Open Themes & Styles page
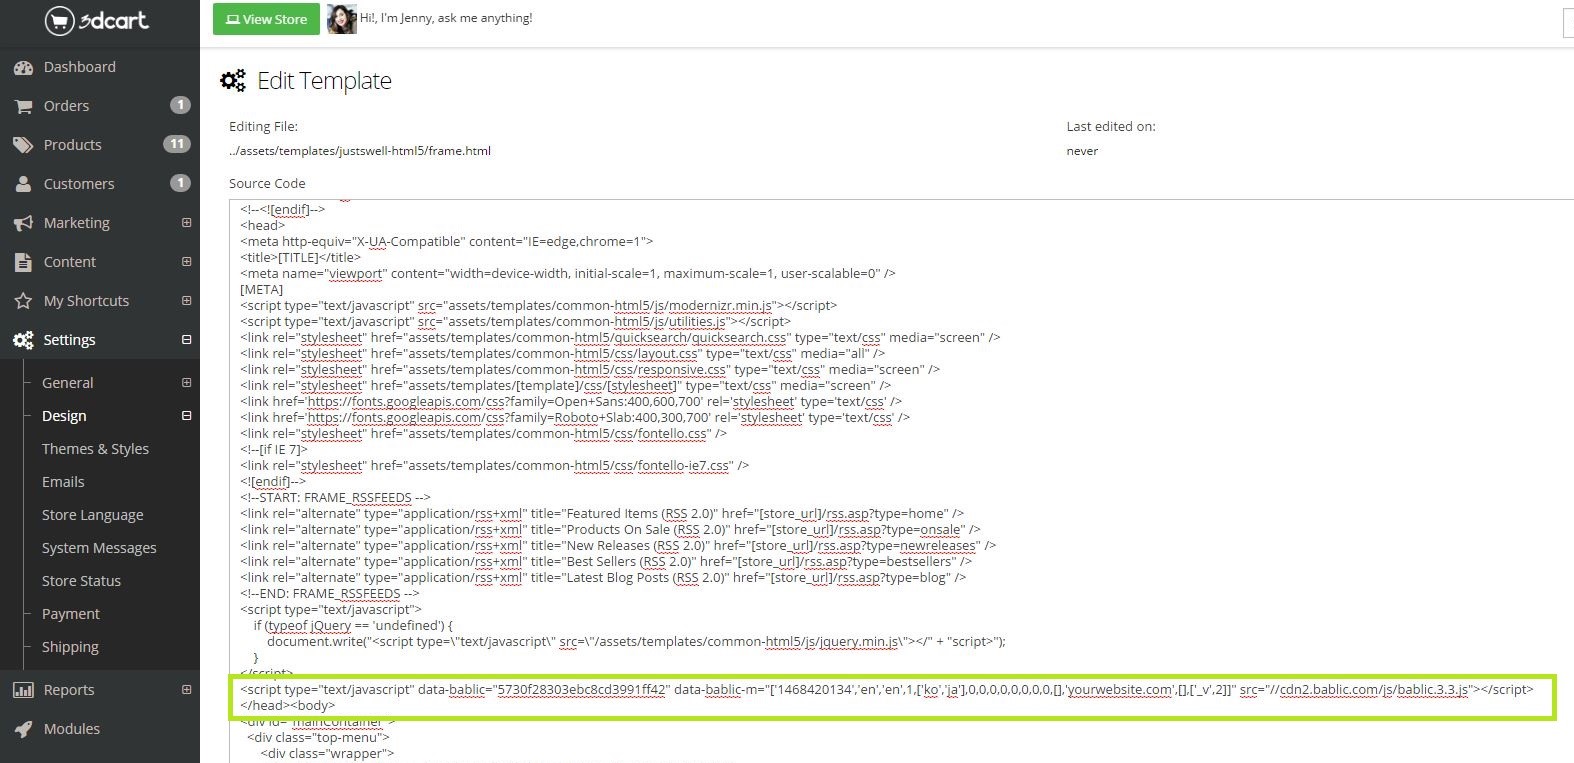Viewport: 1574px width, 763px height. (95, 449)
